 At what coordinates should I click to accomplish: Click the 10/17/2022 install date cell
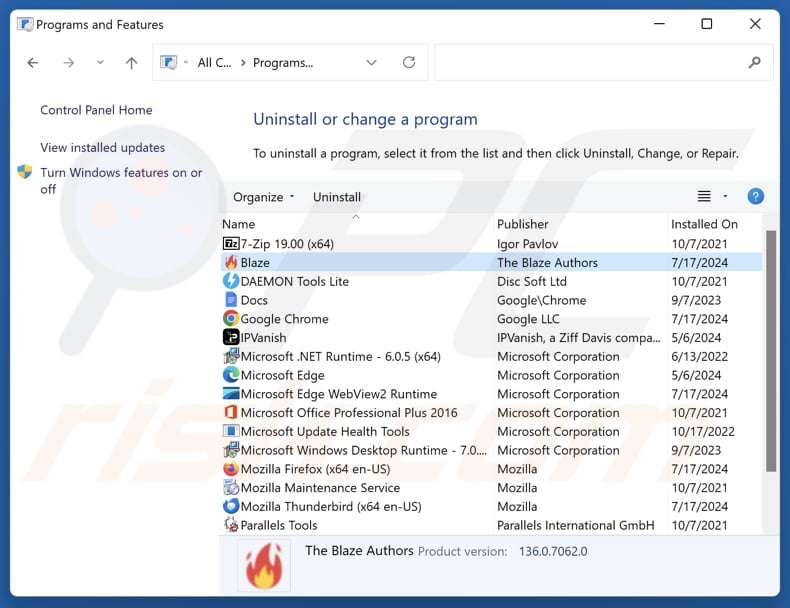[x=703, y=432]
